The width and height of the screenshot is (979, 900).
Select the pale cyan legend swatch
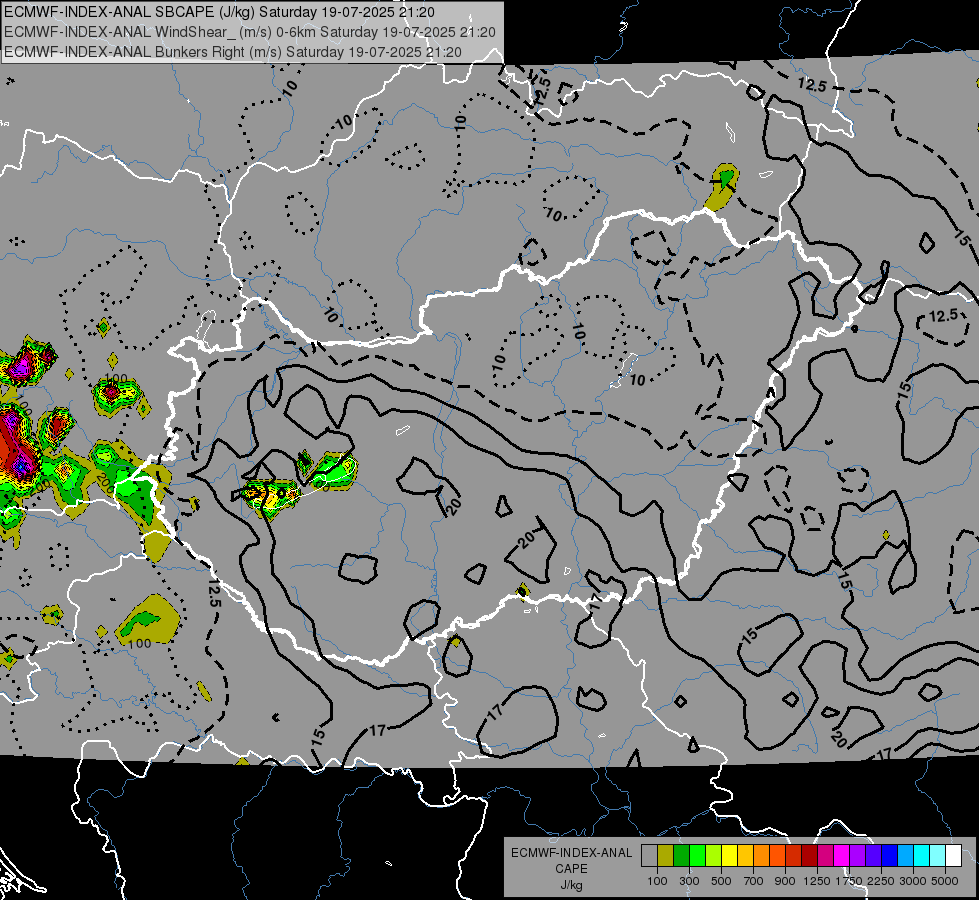pos(937,856)
